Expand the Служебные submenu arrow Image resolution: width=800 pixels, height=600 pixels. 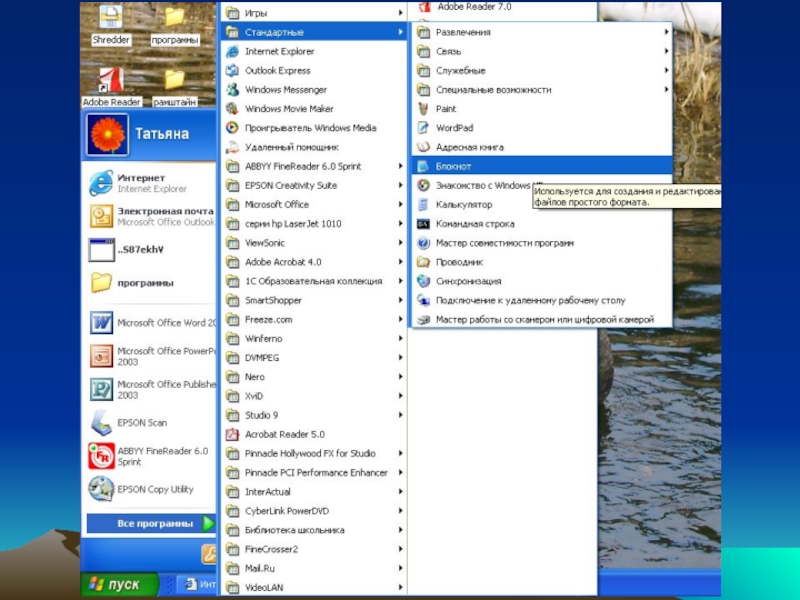click(x=666, y=70)
